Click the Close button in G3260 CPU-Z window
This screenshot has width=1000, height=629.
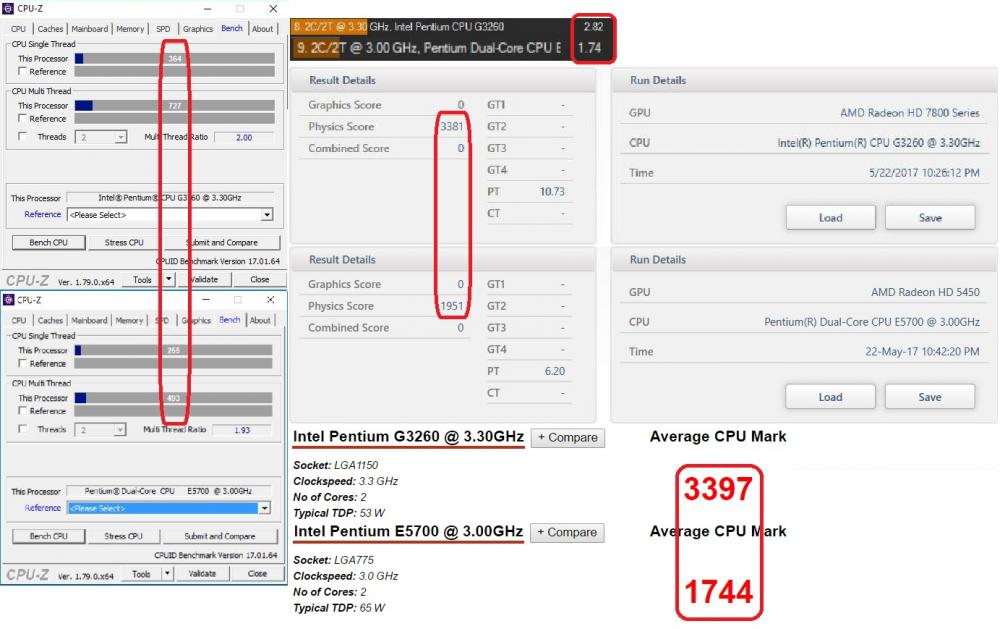(x=260, y=279)
